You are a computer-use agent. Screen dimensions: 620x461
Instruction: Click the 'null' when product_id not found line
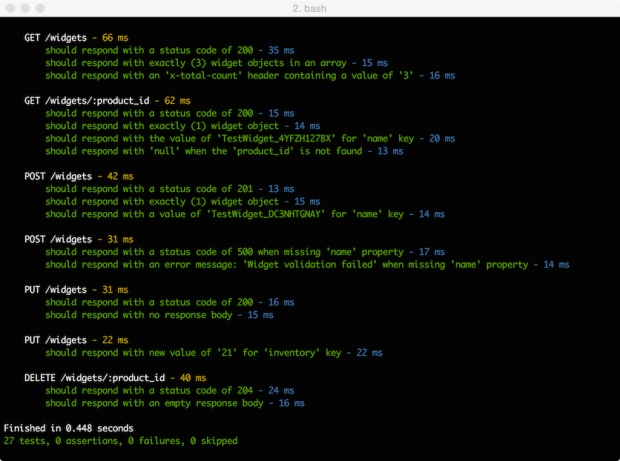(x=224, y=151)
